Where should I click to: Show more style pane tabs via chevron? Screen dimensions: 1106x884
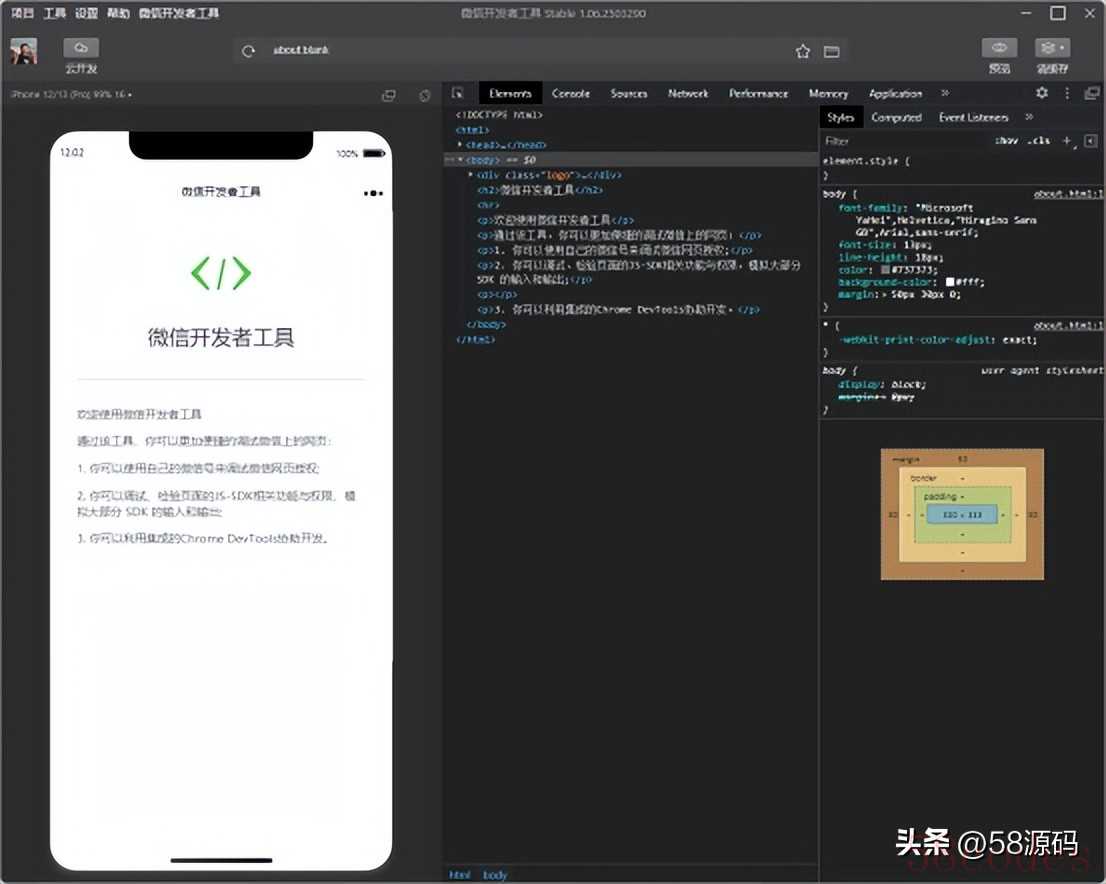pos(1029,117)
